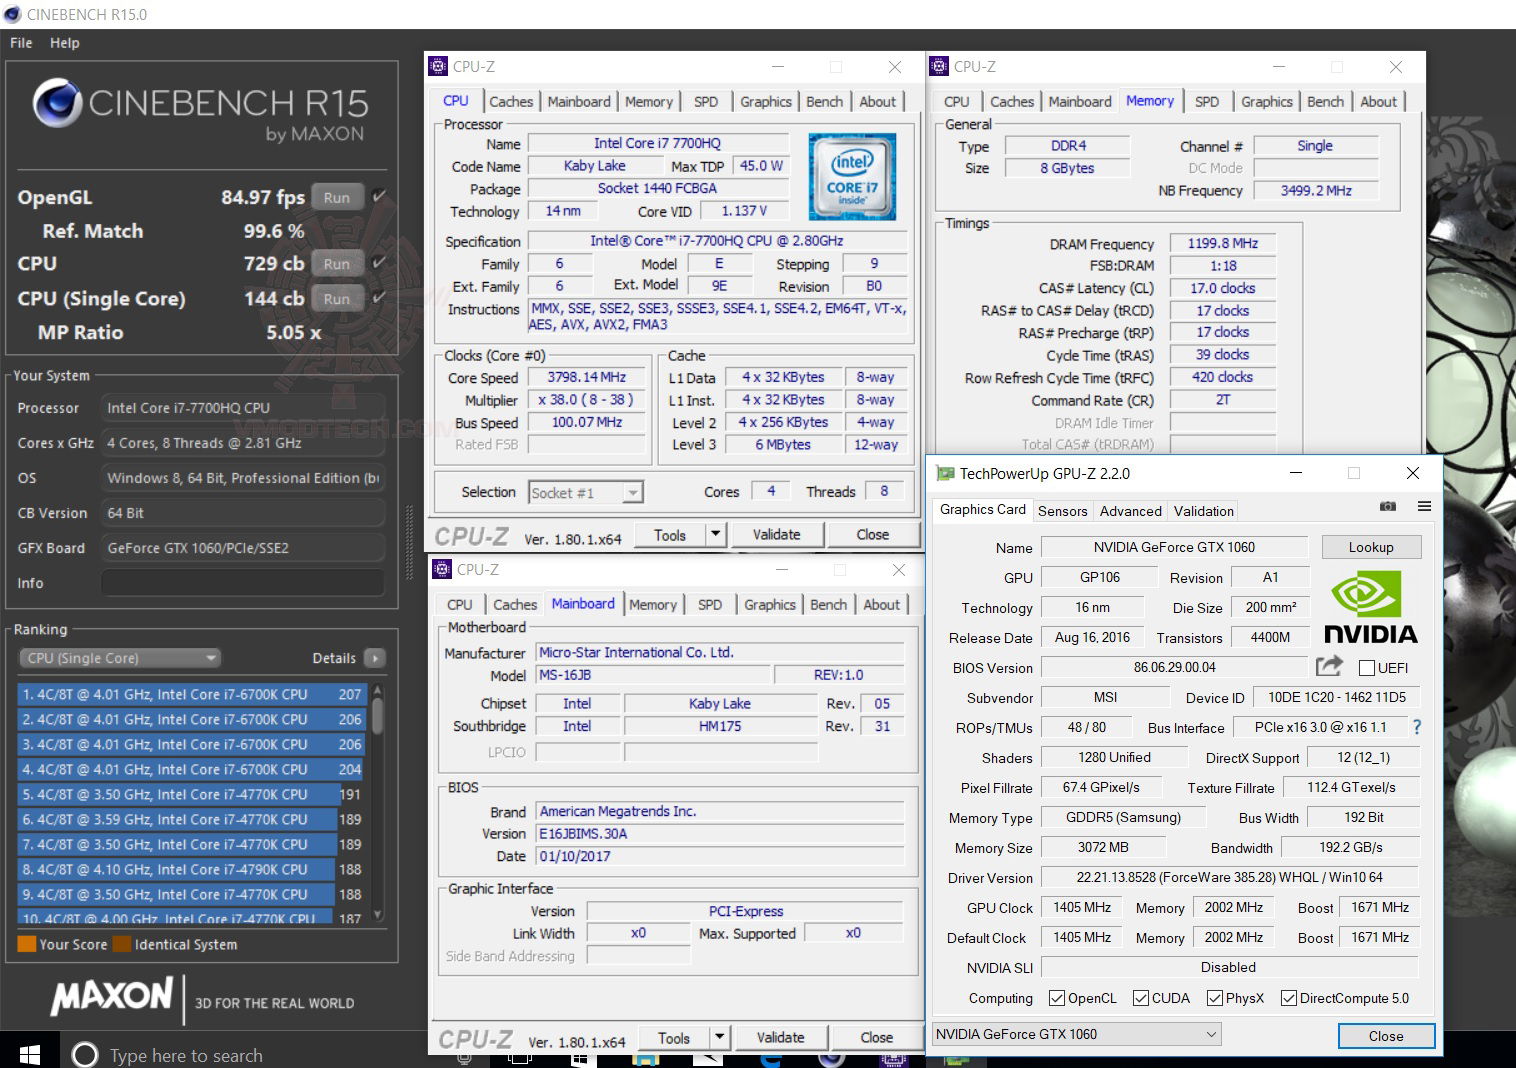This screenshot has width=1516, height=1068.
Task: Select the SPD tab in the CPU-Z Memory window
Action: pos(1207,102)
